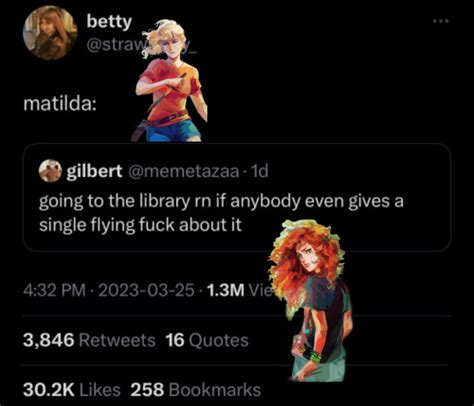Click gilbert's name in quoted tweet
The image size is (474, 406).
[94, 171]
